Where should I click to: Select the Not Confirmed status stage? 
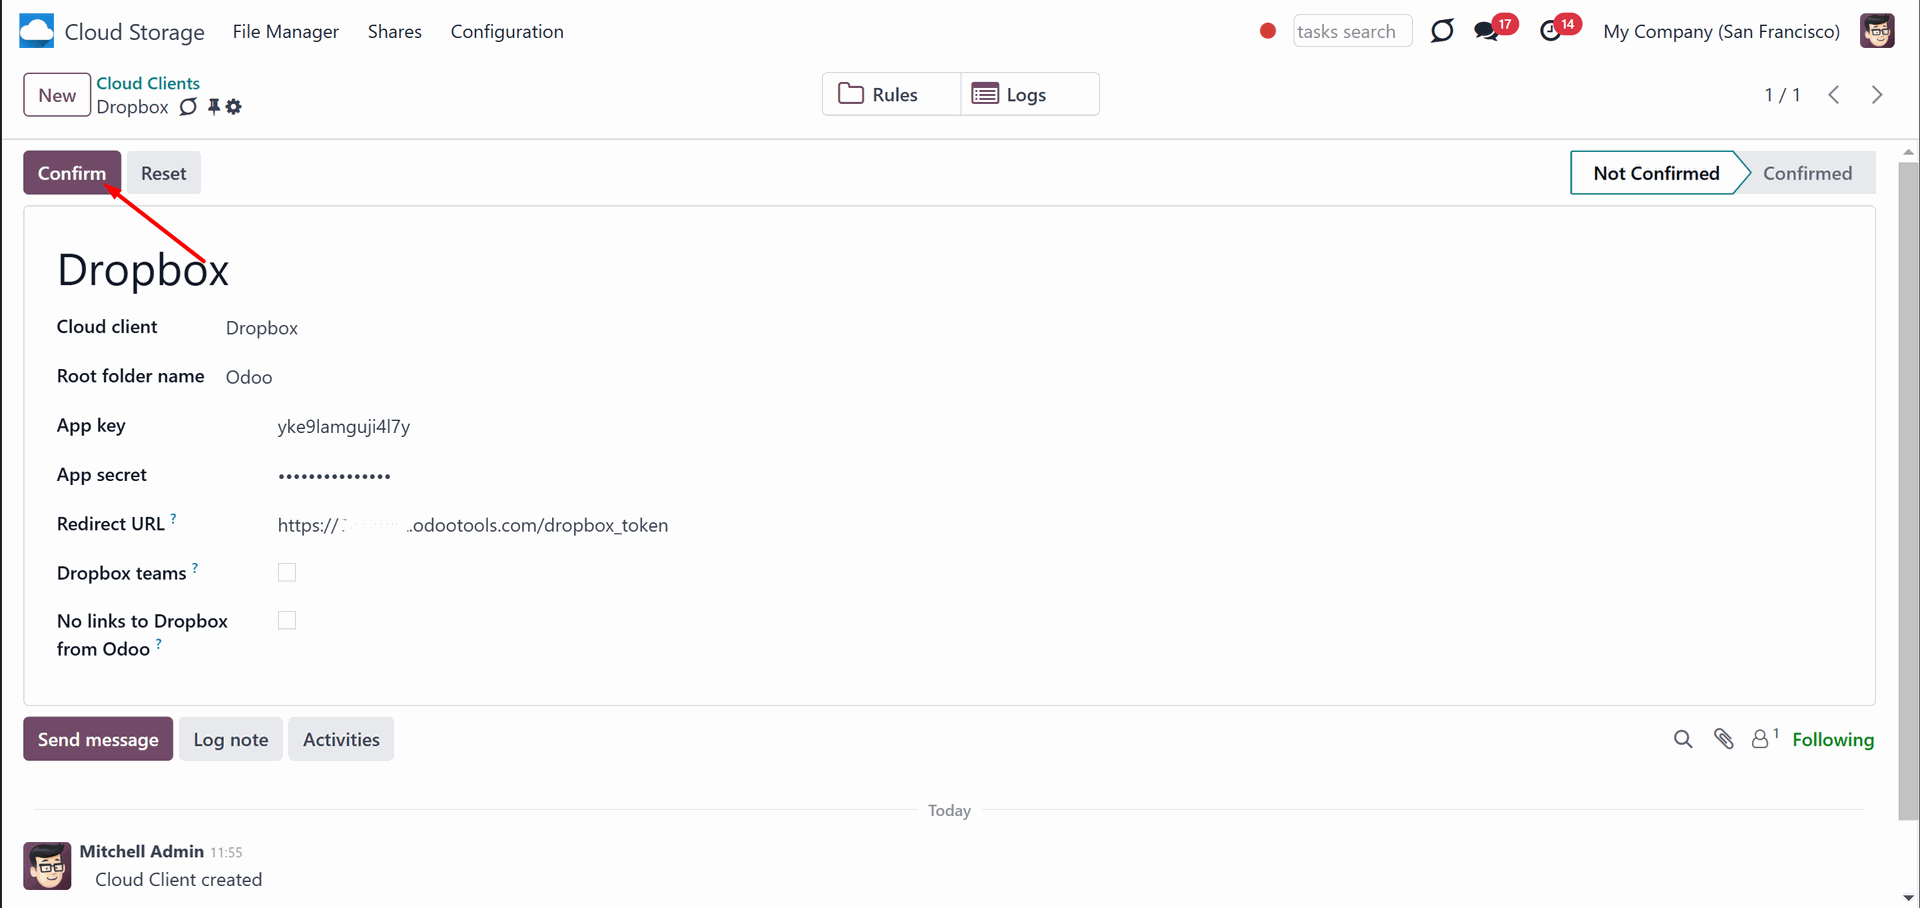(x=1656, y=173)
